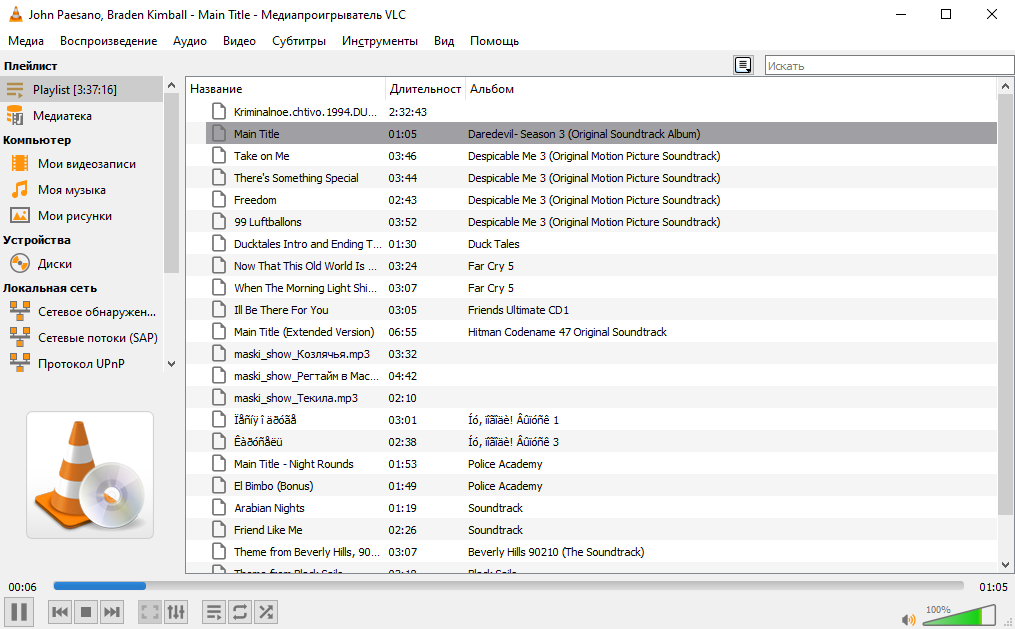Toggle shuffle random playback
1015x629 pixels.
pyautogui.click(x=266, y=612)
